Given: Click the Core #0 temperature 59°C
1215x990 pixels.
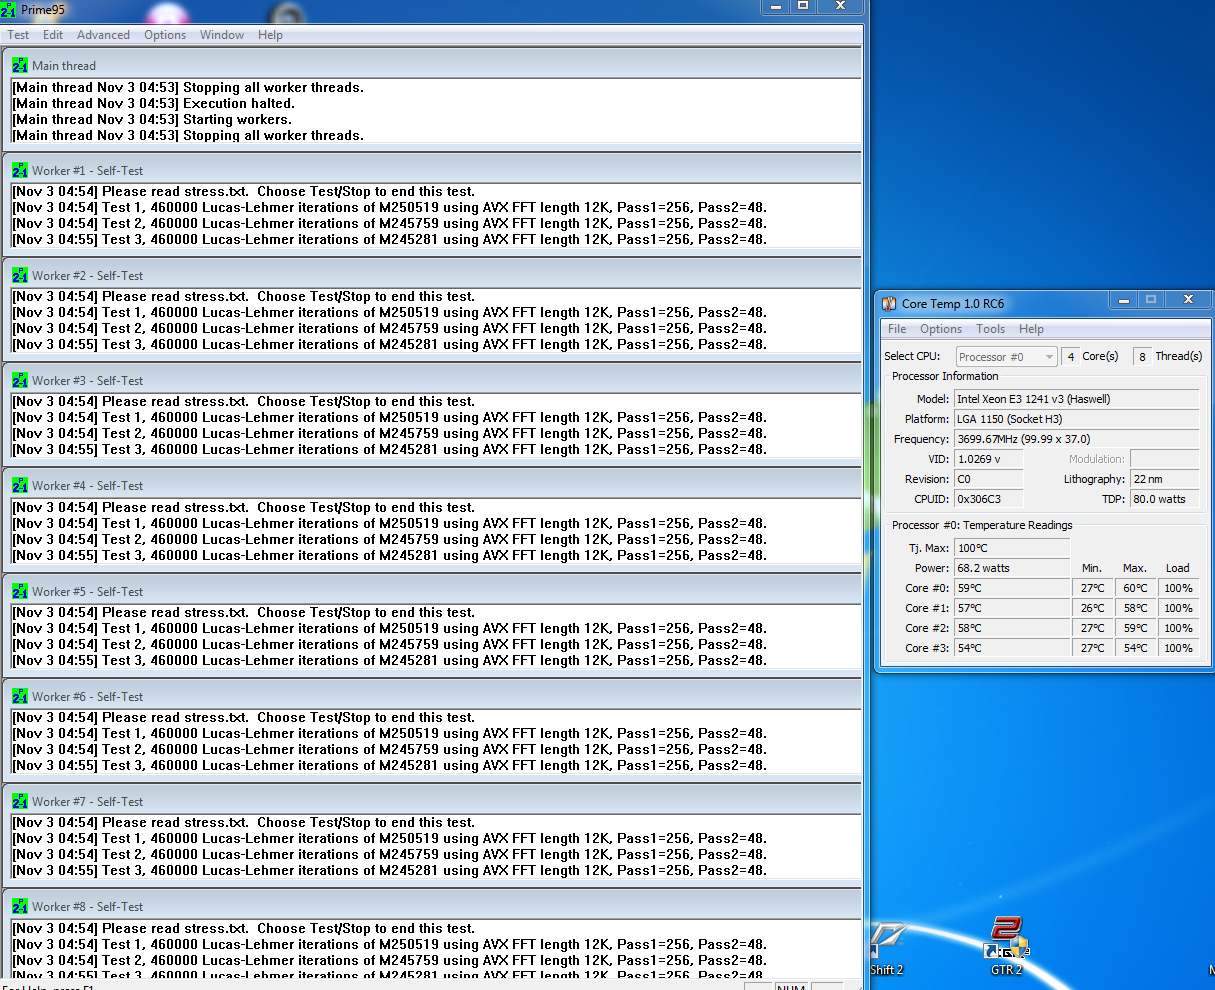Looking at the screenshot, I should [1012, 588].
